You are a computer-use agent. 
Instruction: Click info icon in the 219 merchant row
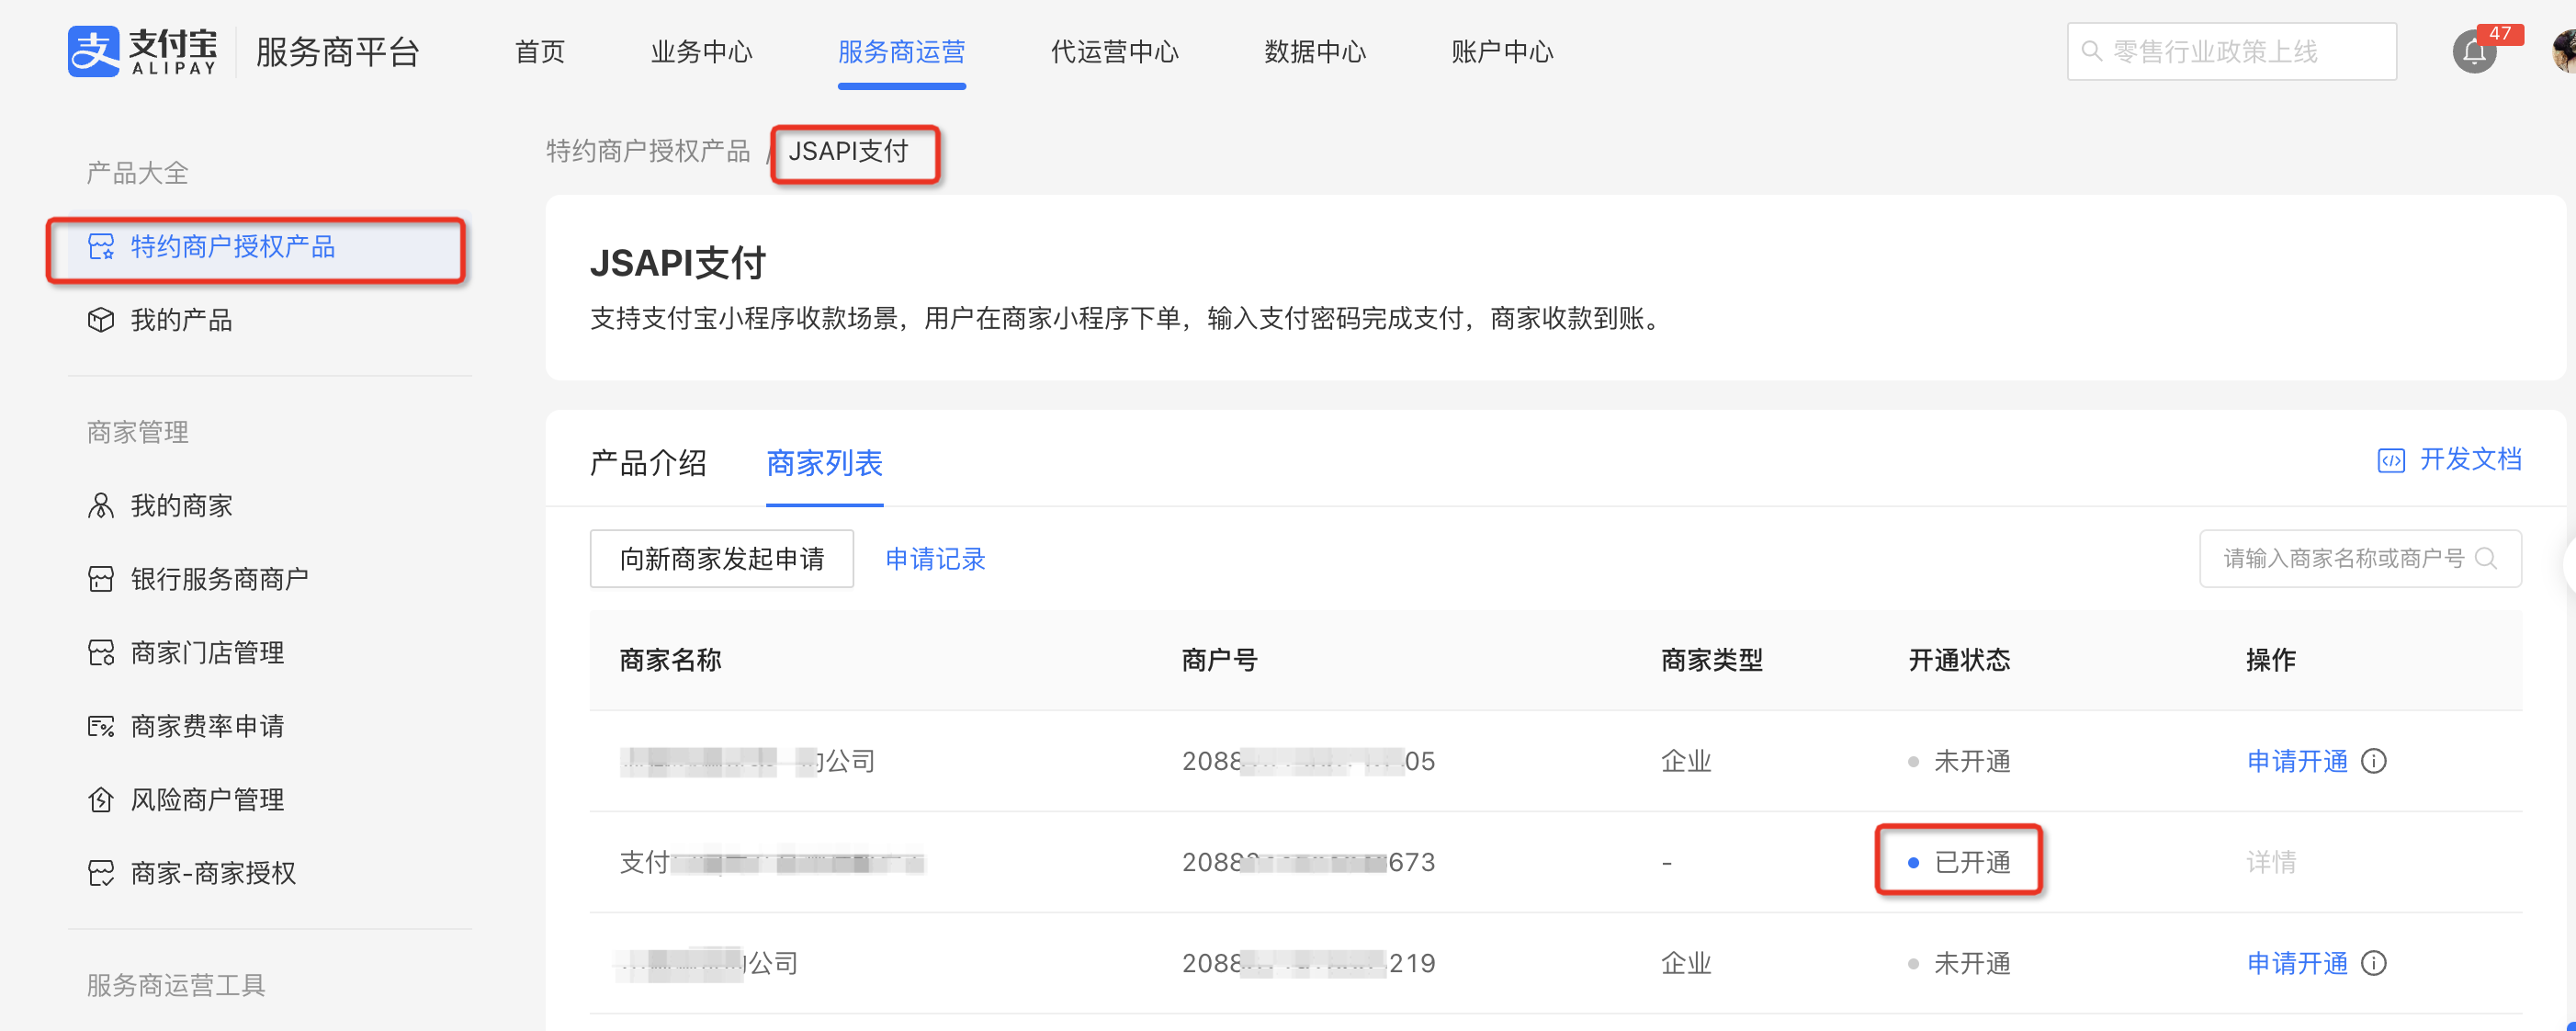coord(2374,964)
